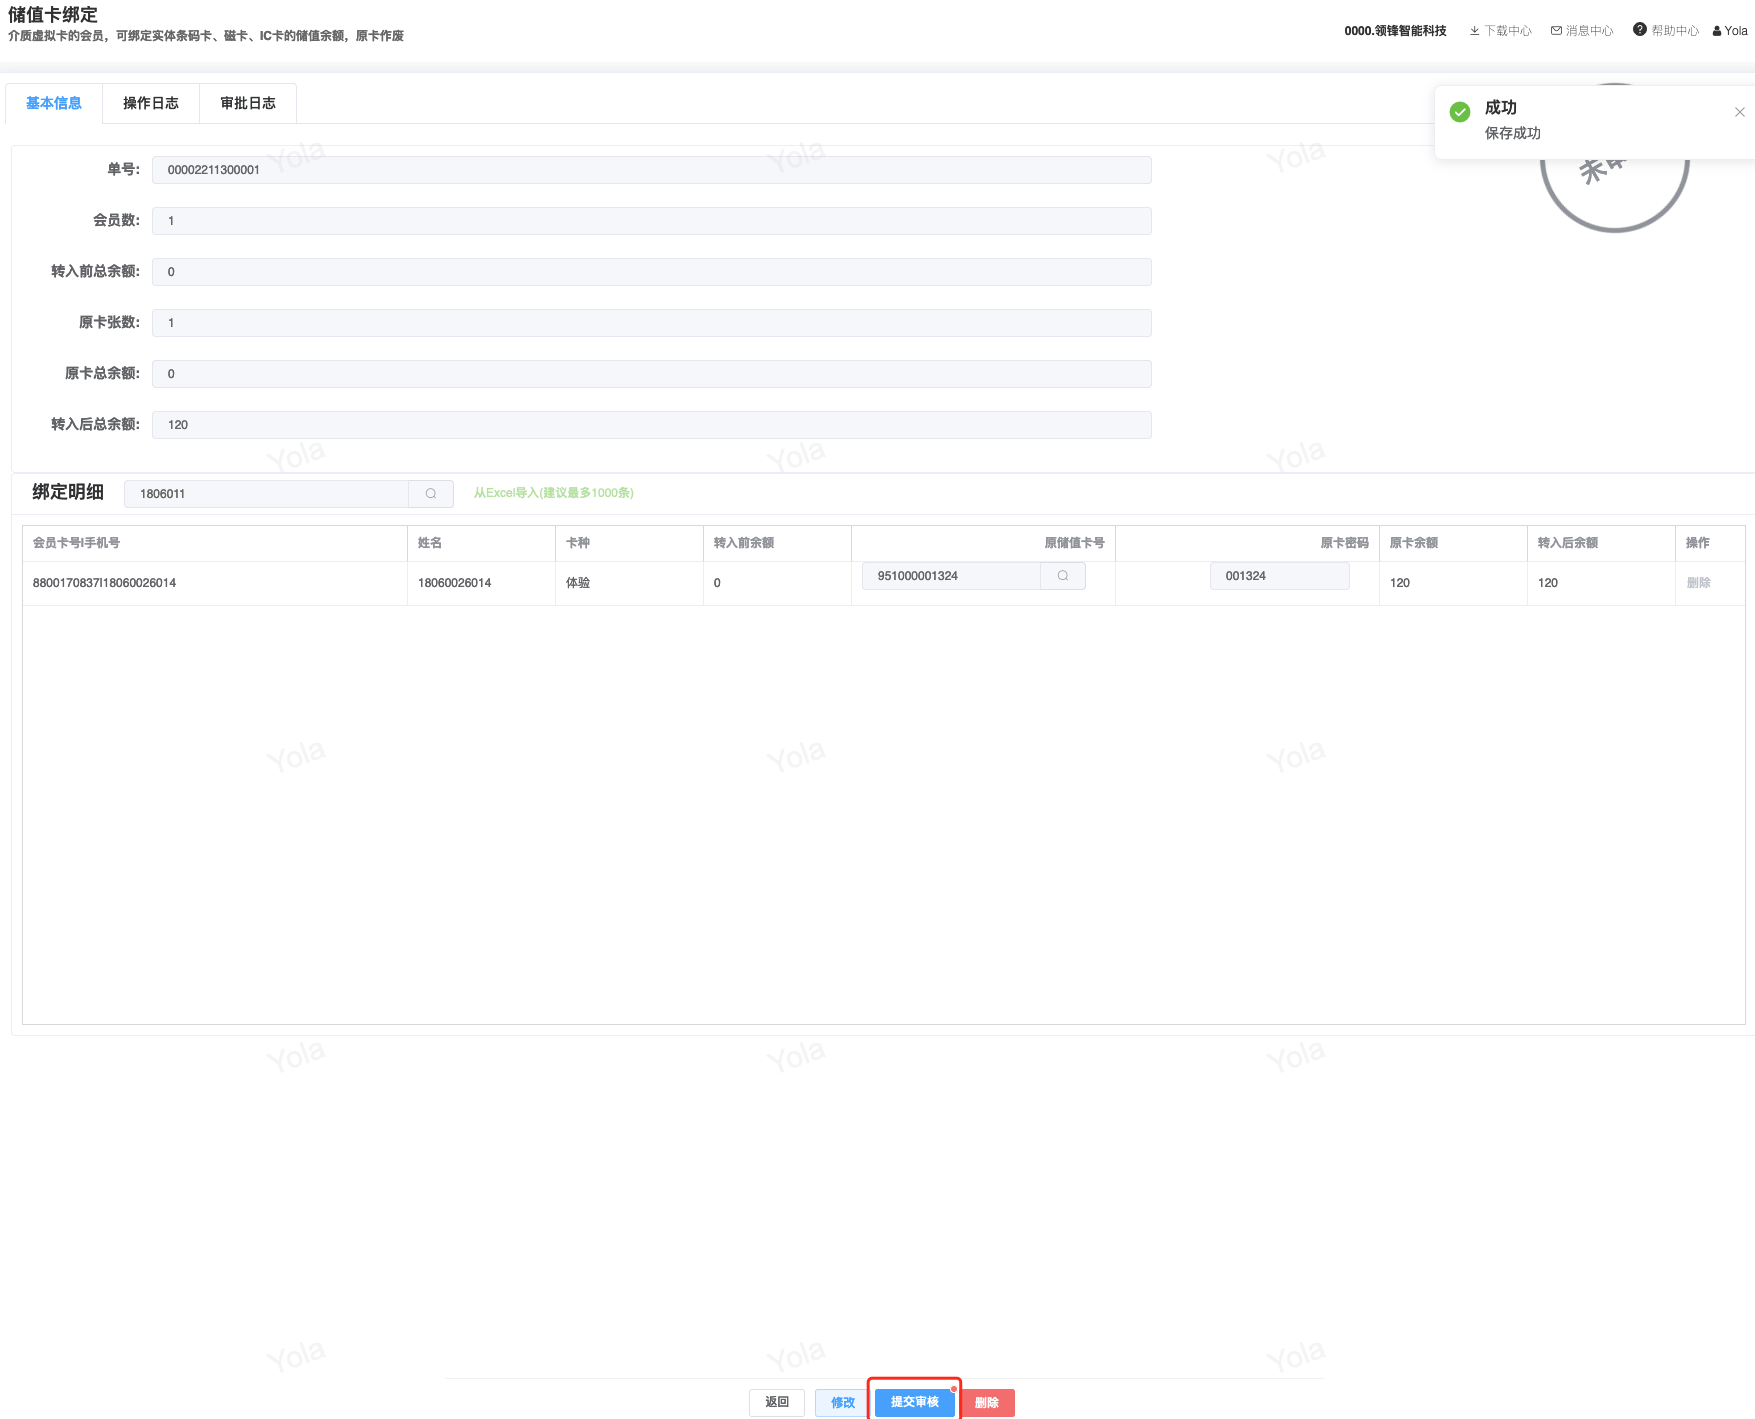Click the 卡种 column header
This screenshot has height=1419, width=1755.
click(x=578, y=543)
